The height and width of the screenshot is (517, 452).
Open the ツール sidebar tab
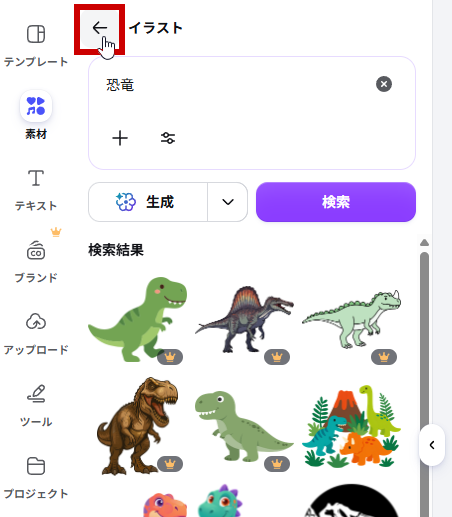(36, 406)
